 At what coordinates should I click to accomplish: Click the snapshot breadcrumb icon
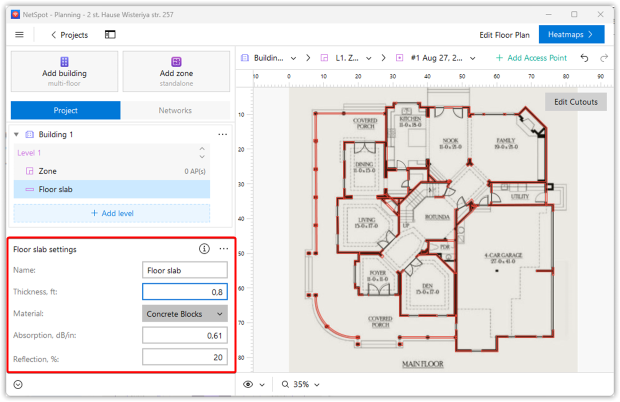(399, 58)
